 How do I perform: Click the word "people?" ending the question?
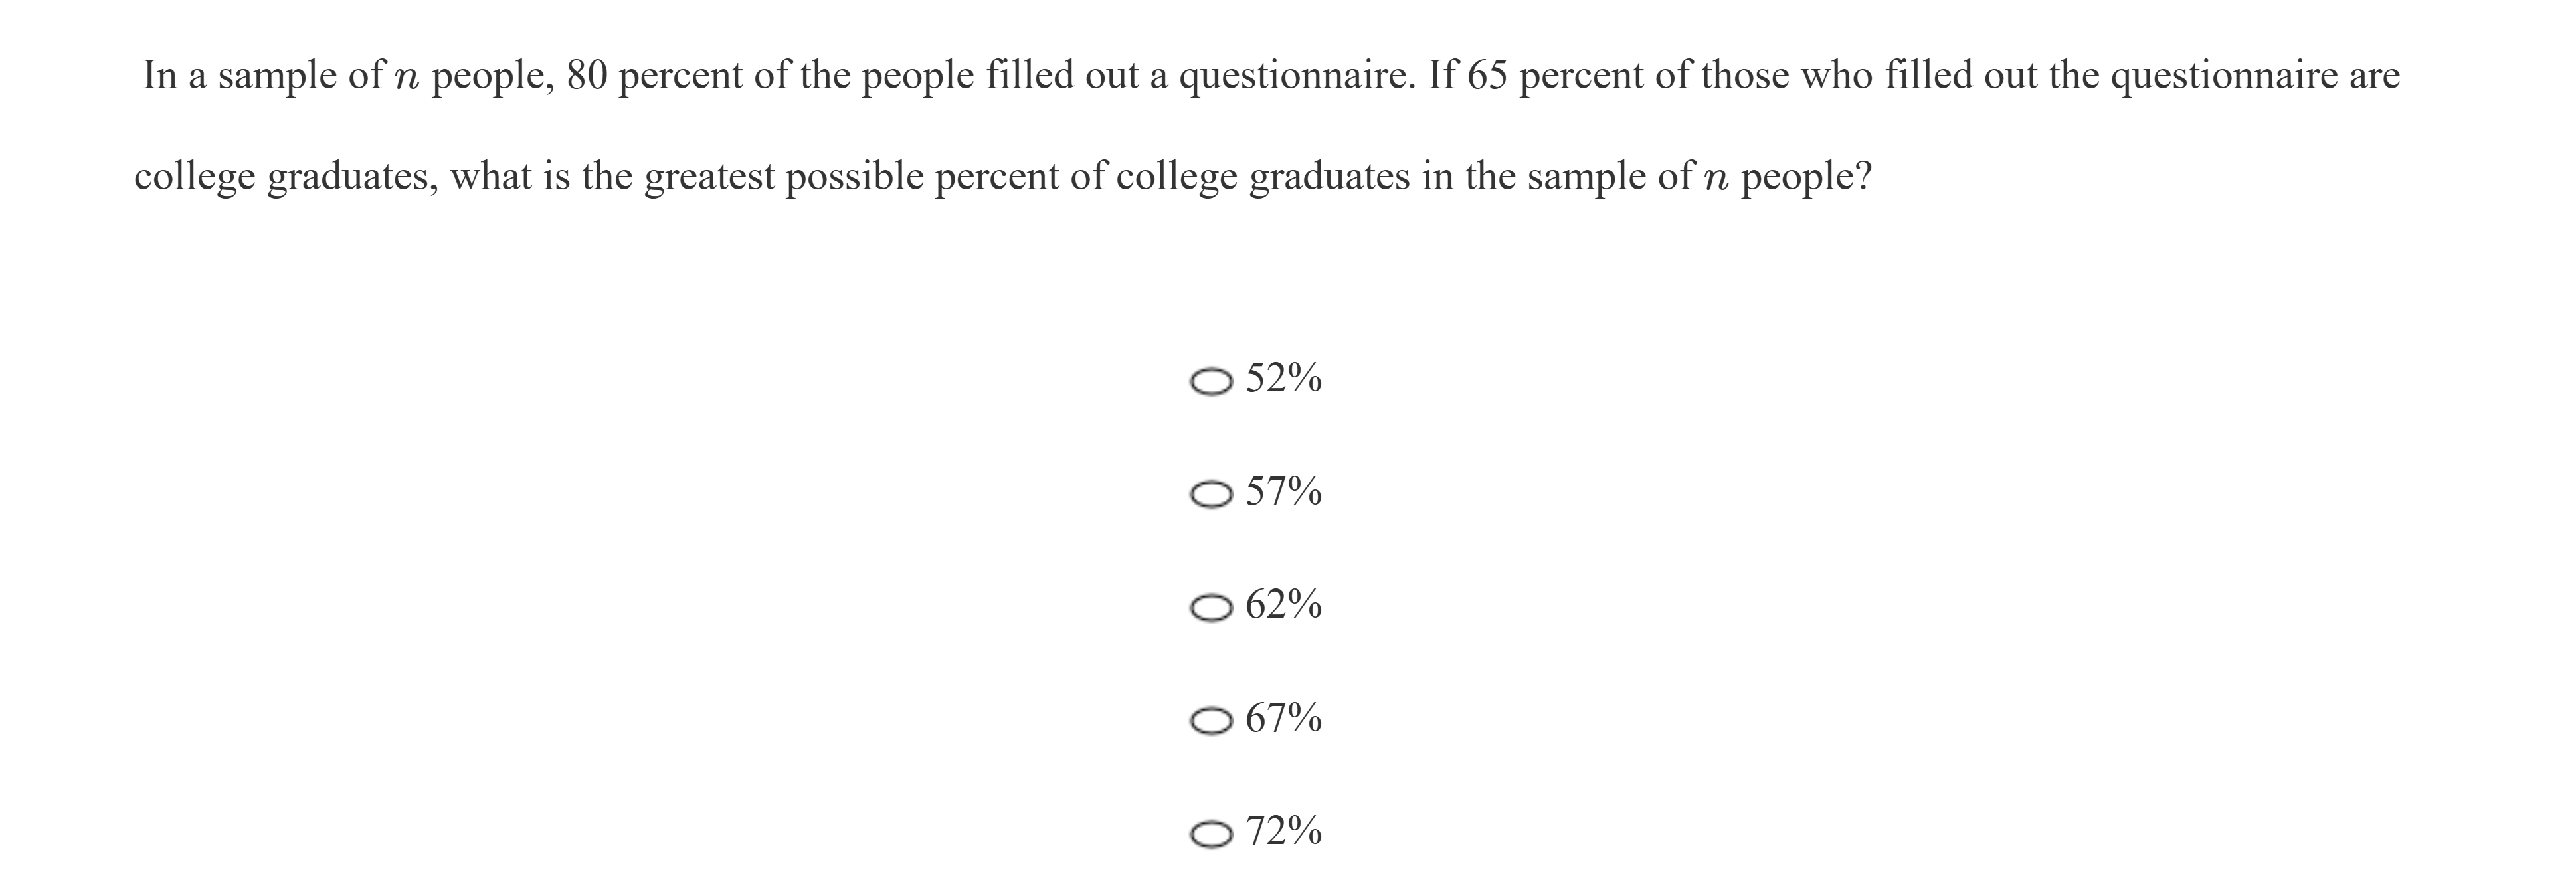1806,177
